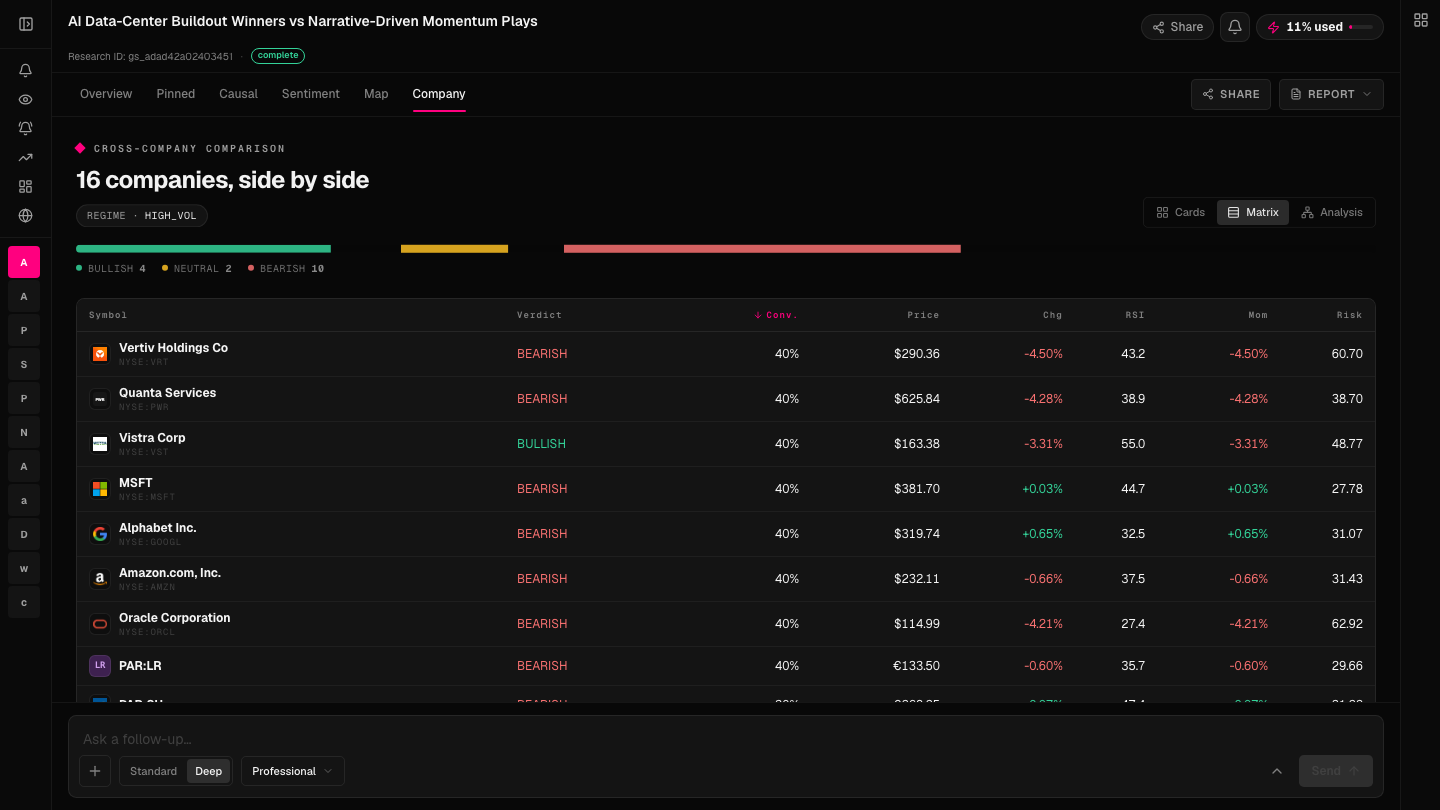Sort the table by RSI column
The width and height of the screenshot is (1440, 810).
coord(1134,315)
